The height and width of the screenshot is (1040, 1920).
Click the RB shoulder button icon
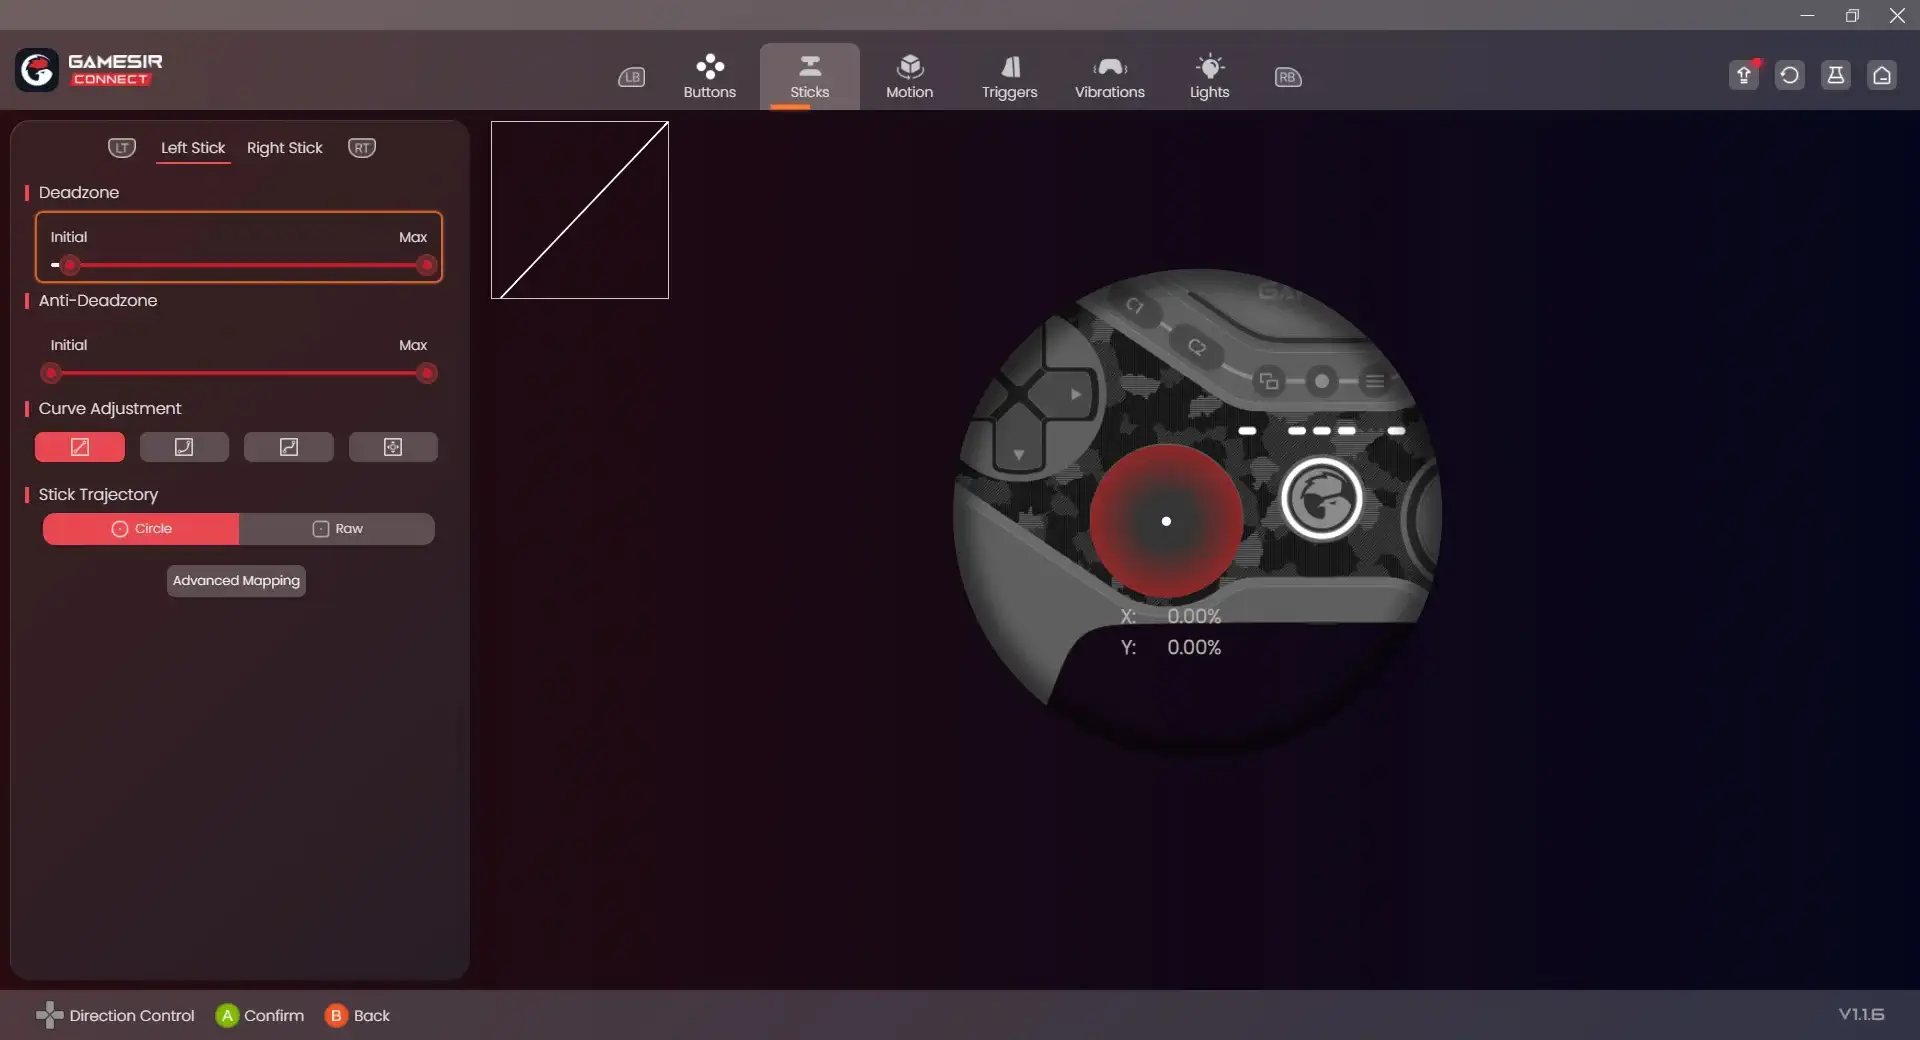click(1287, 77)
